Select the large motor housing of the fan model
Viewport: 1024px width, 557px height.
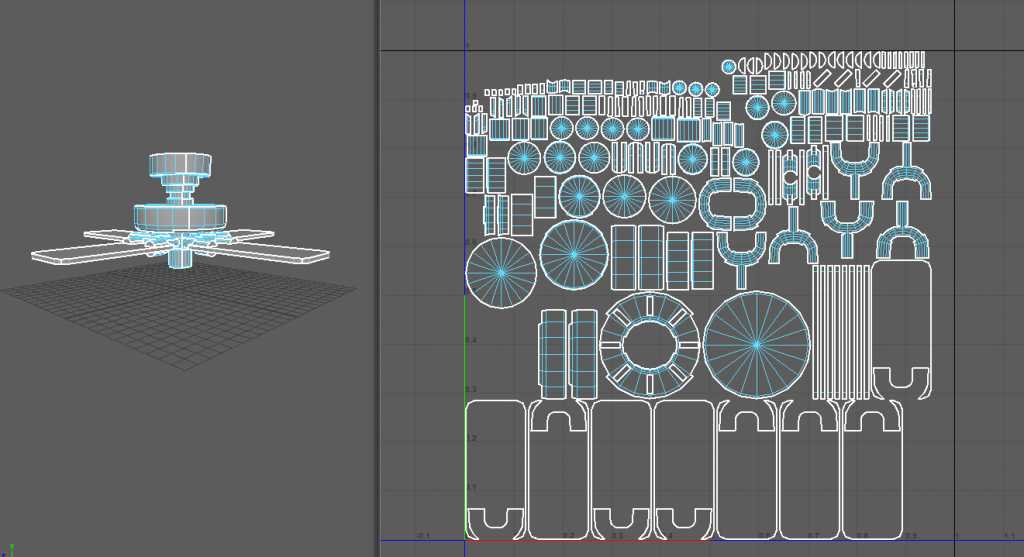181,217
